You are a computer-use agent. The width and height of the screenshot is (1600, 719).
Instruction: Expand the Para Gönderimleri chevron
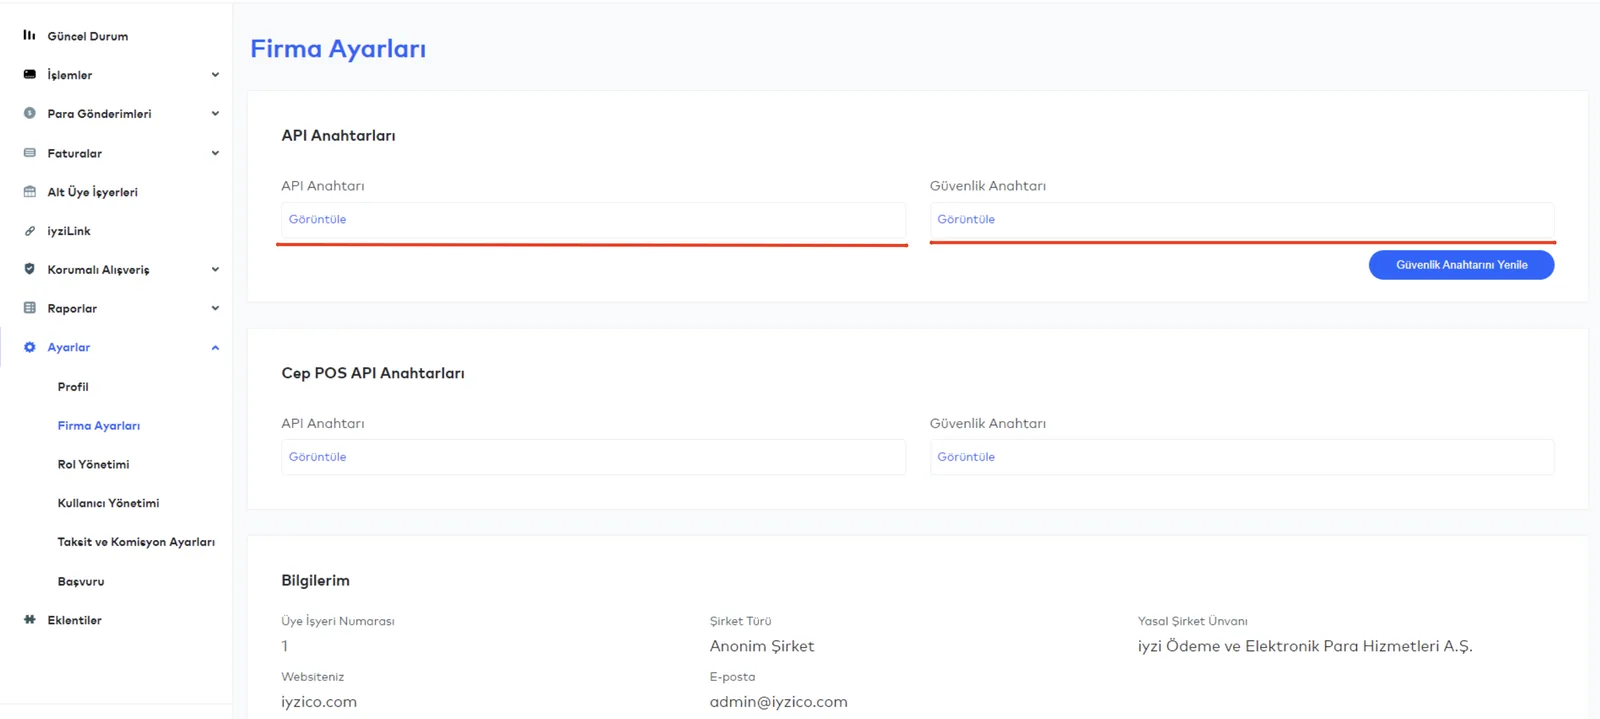coord(215,114)
